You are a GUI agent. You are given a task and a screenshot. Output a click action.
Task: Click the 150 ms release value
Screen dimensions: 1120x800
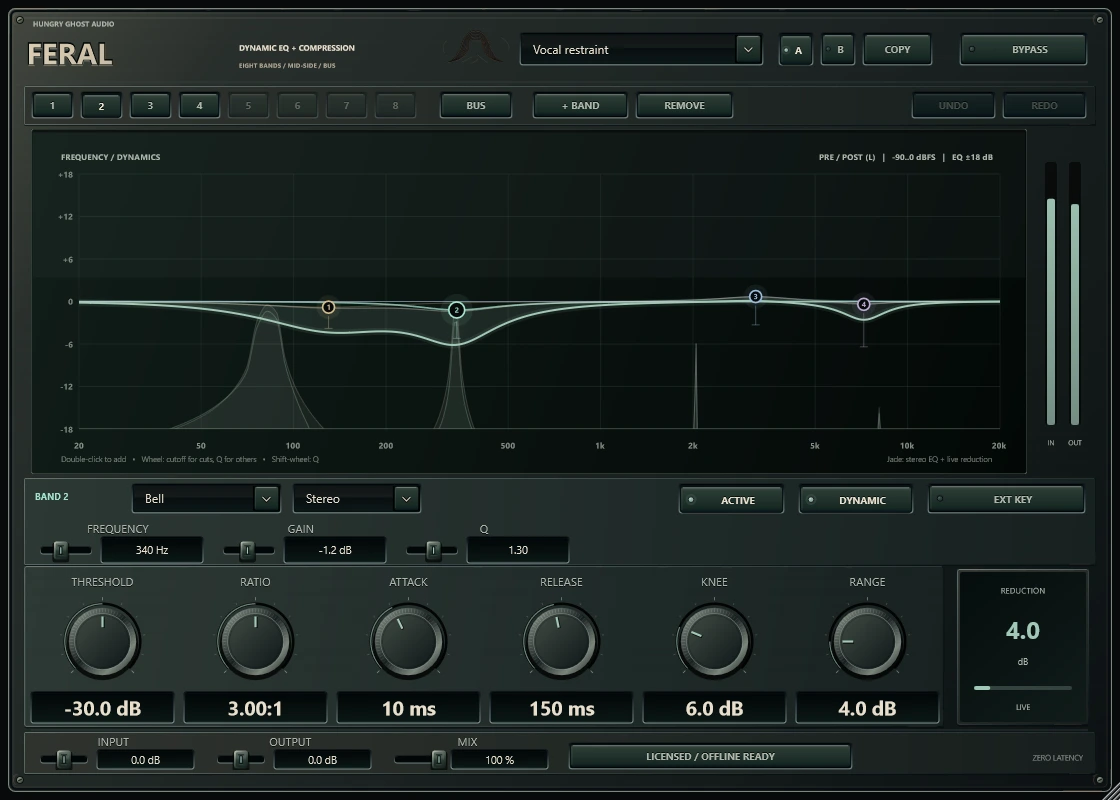click(x=561, y=708)
